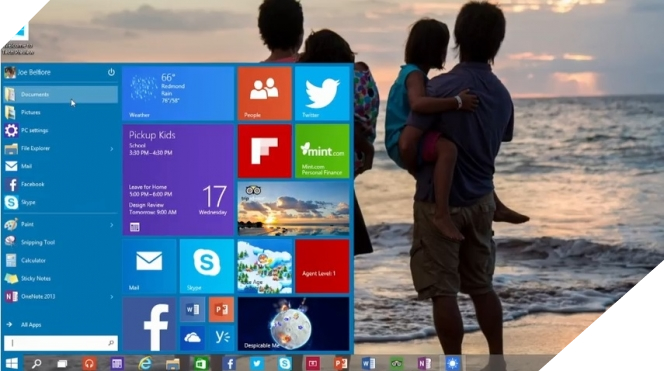664x371 pixels.
Task: Open the File Explorer folder on the taskbar
Action: [x=173, y=363]
